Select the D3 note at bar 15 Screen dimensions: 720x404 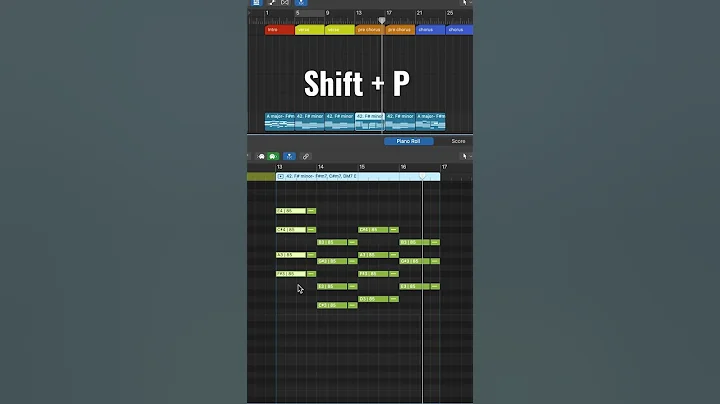373,299
